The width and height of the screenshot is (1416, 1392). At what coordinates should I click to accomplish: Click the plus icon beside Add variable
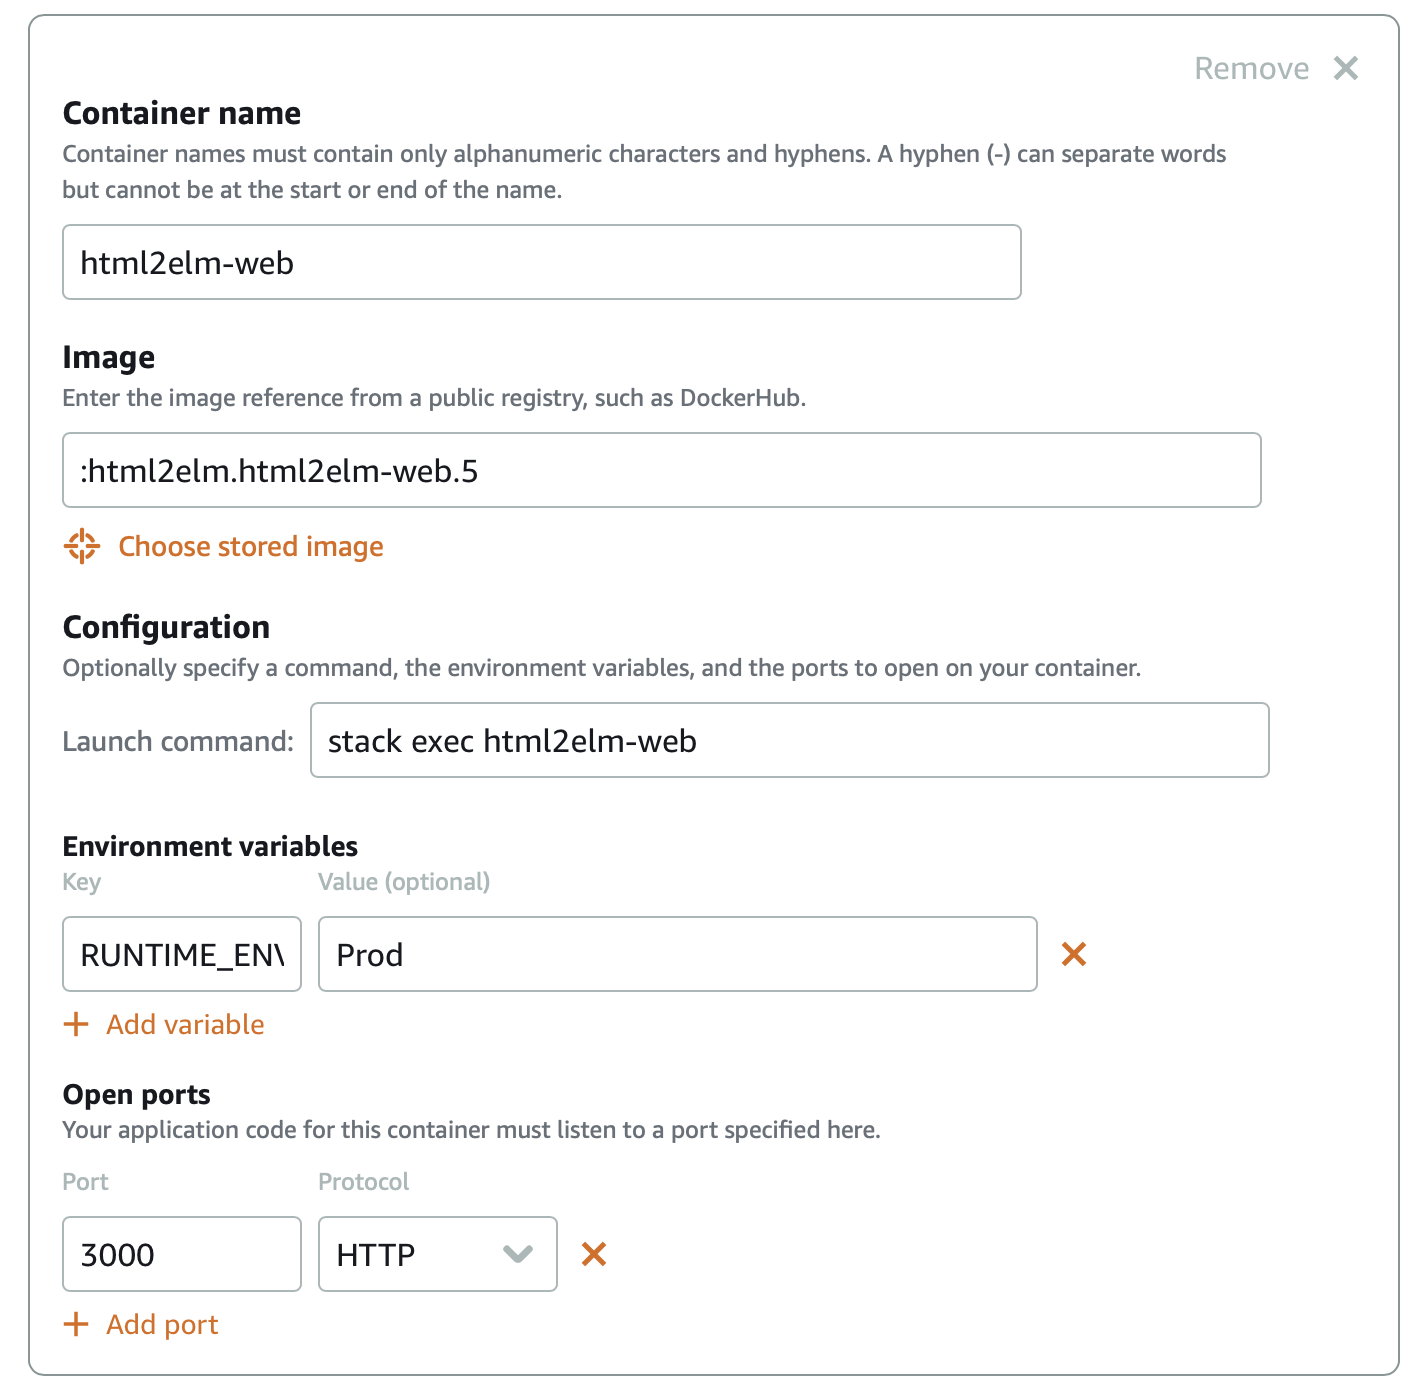76,1024
